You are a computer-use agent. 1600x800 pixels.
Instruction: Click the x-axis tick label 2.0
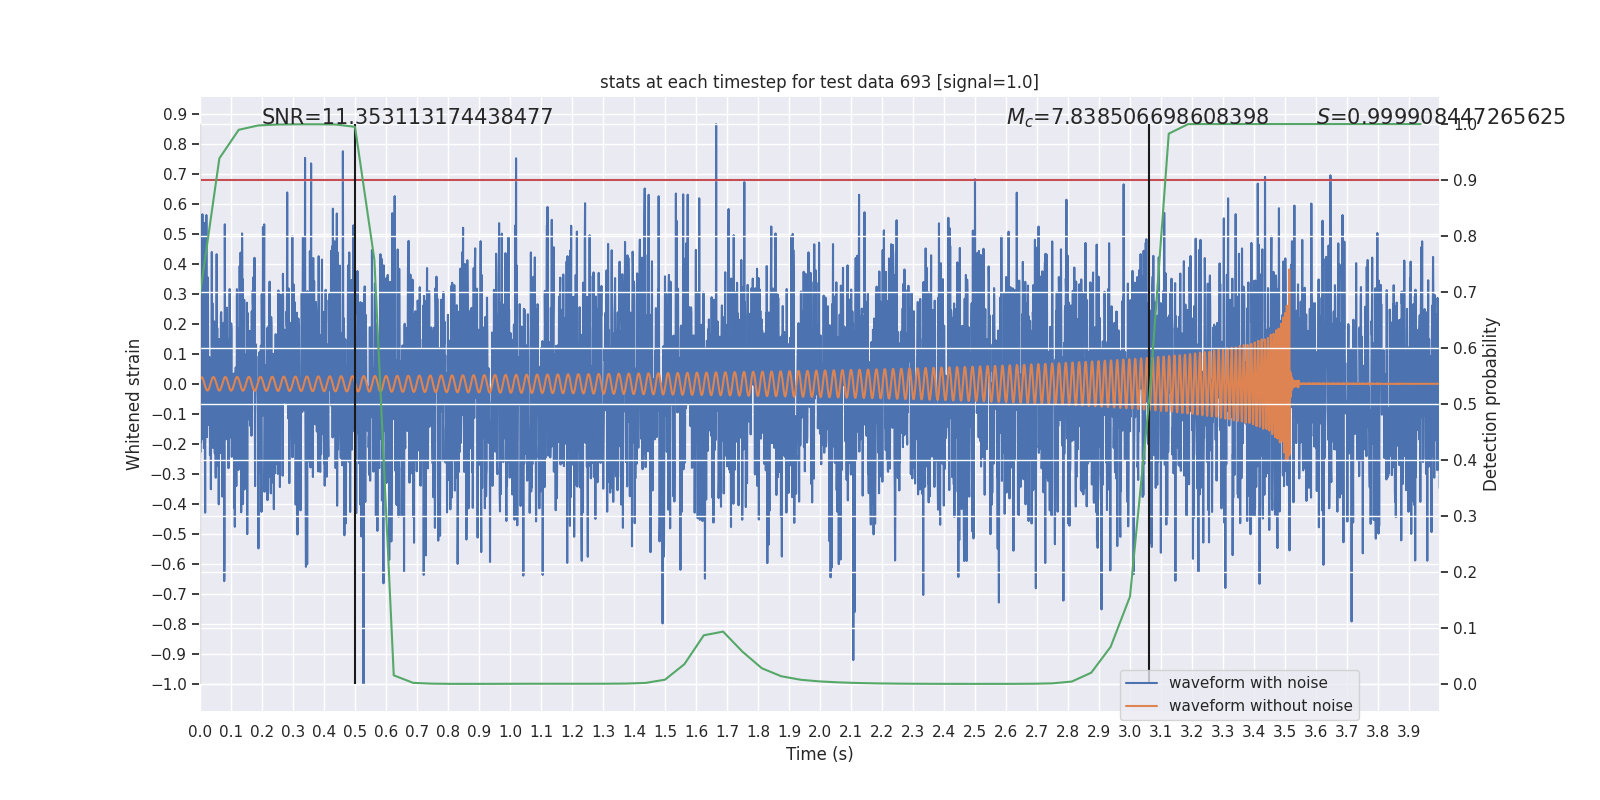tap(819, 732)
